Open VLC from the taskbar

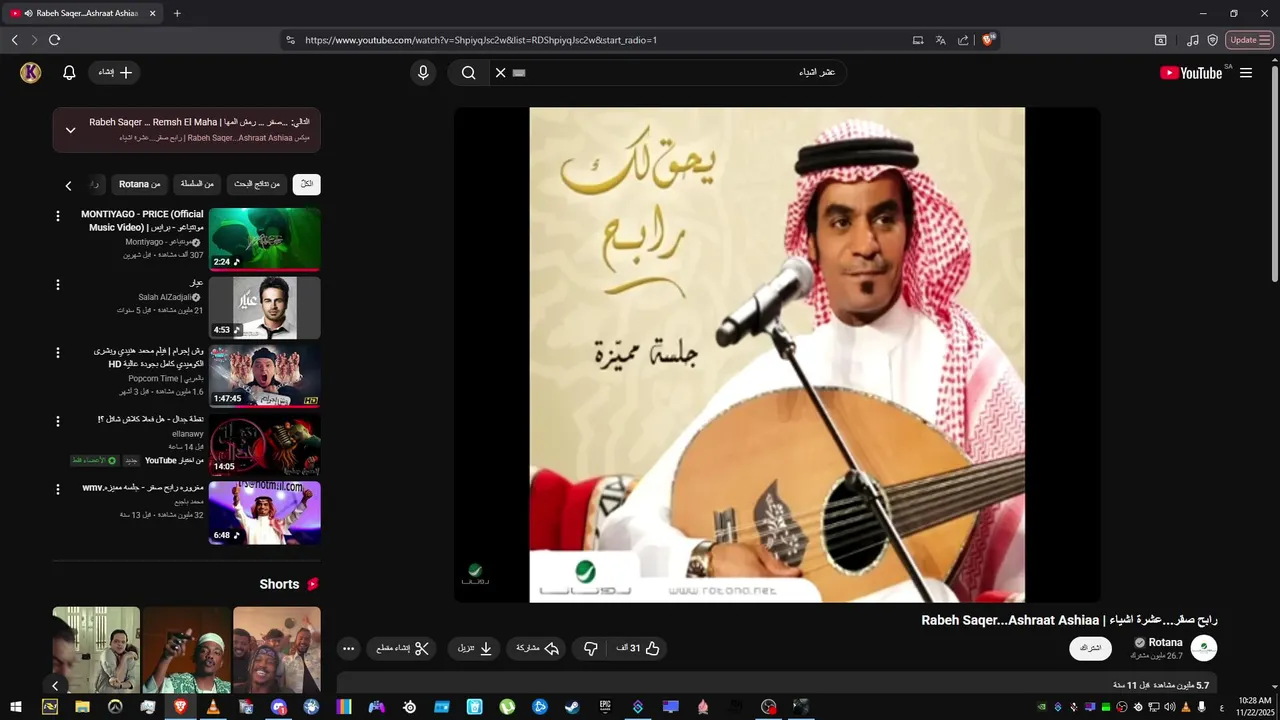click(x=212, y=707)
